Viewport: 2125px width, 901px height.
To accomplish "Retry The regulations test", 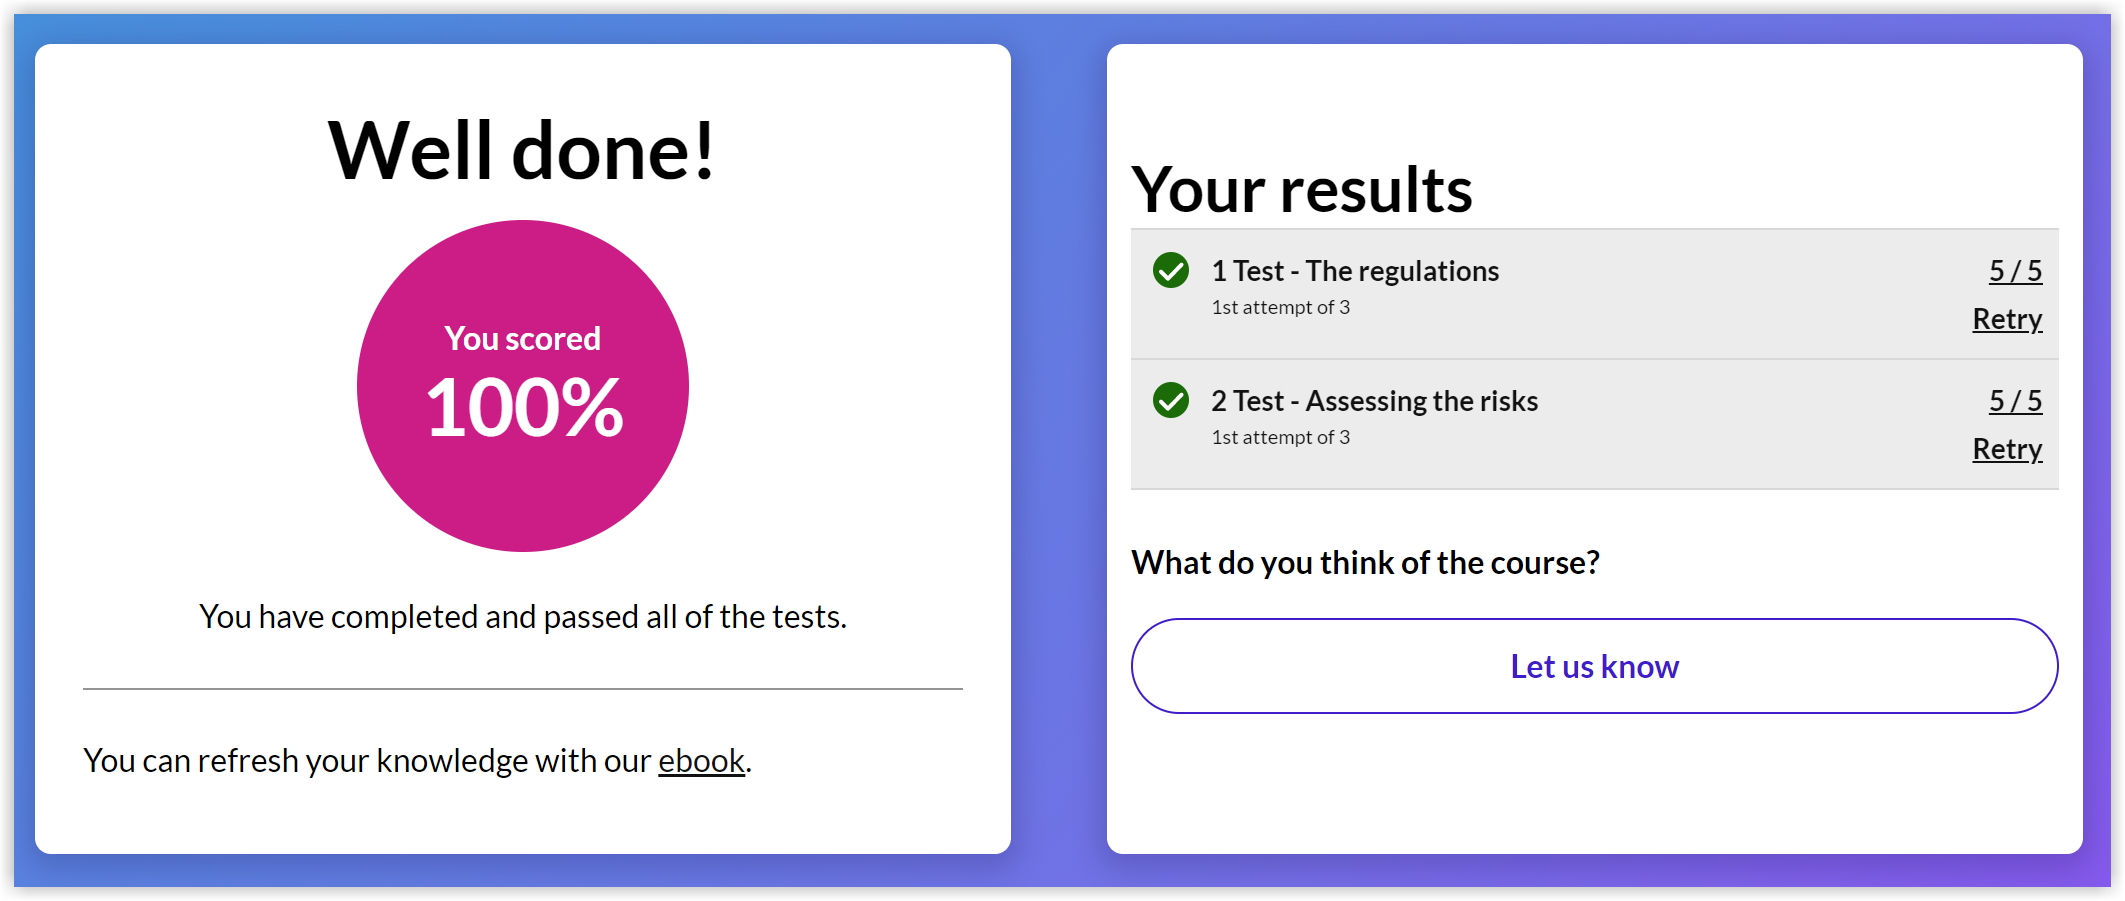I will pos(2006,319).
